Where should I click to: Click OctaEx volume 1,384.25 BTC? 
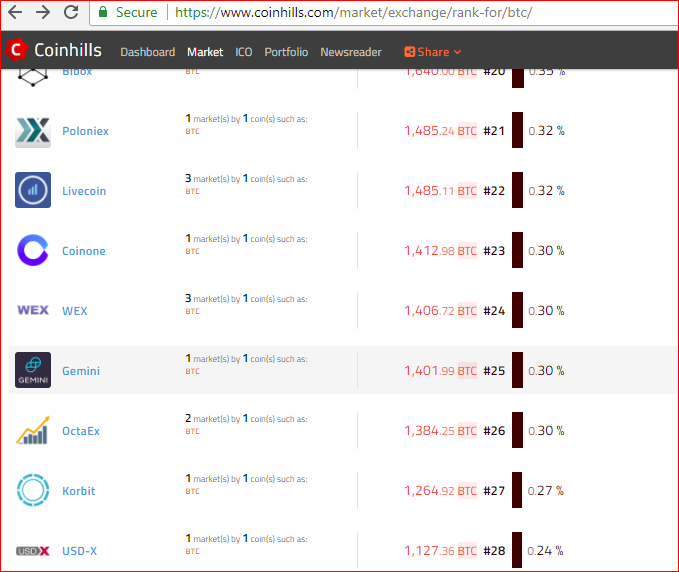440,430
